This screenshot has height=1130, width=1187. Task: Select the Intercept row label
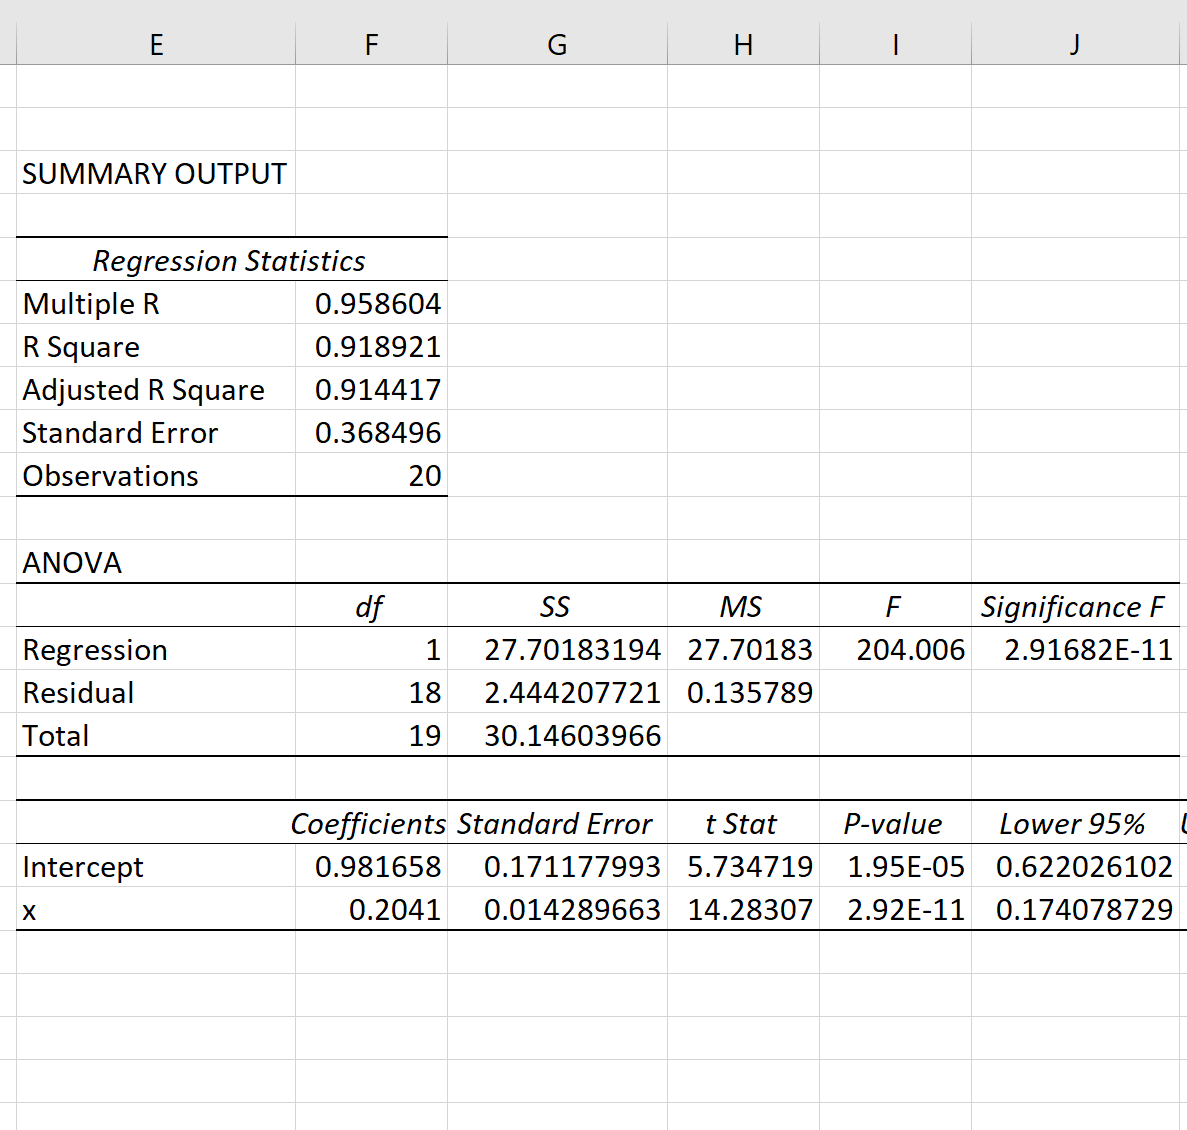[x=156, y=867]
